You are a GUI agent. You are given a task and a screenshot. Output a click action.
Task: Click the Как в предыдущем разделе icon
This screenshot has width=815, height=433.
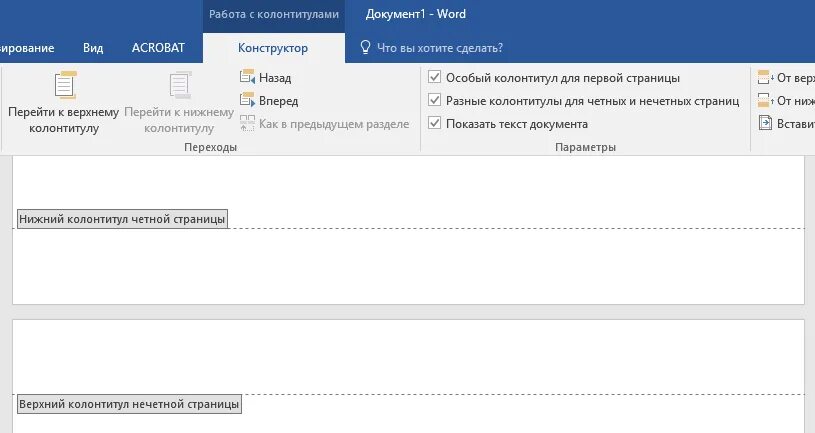point(248,123)
